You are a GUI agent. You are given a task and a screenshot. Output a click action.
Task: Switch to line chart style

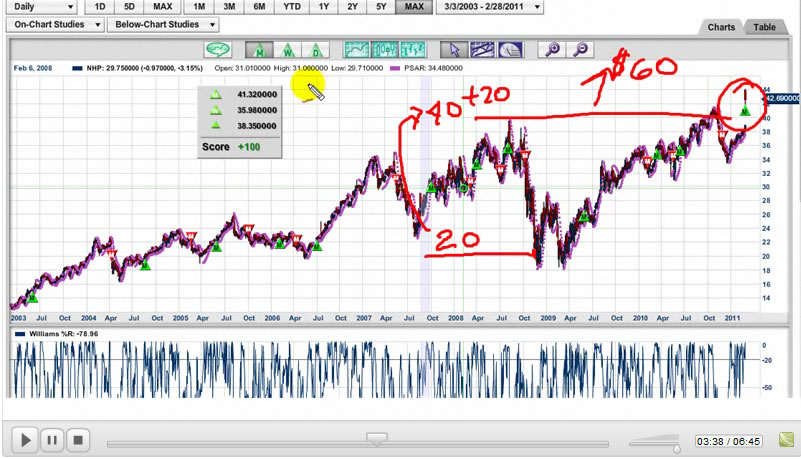point(357,50)
